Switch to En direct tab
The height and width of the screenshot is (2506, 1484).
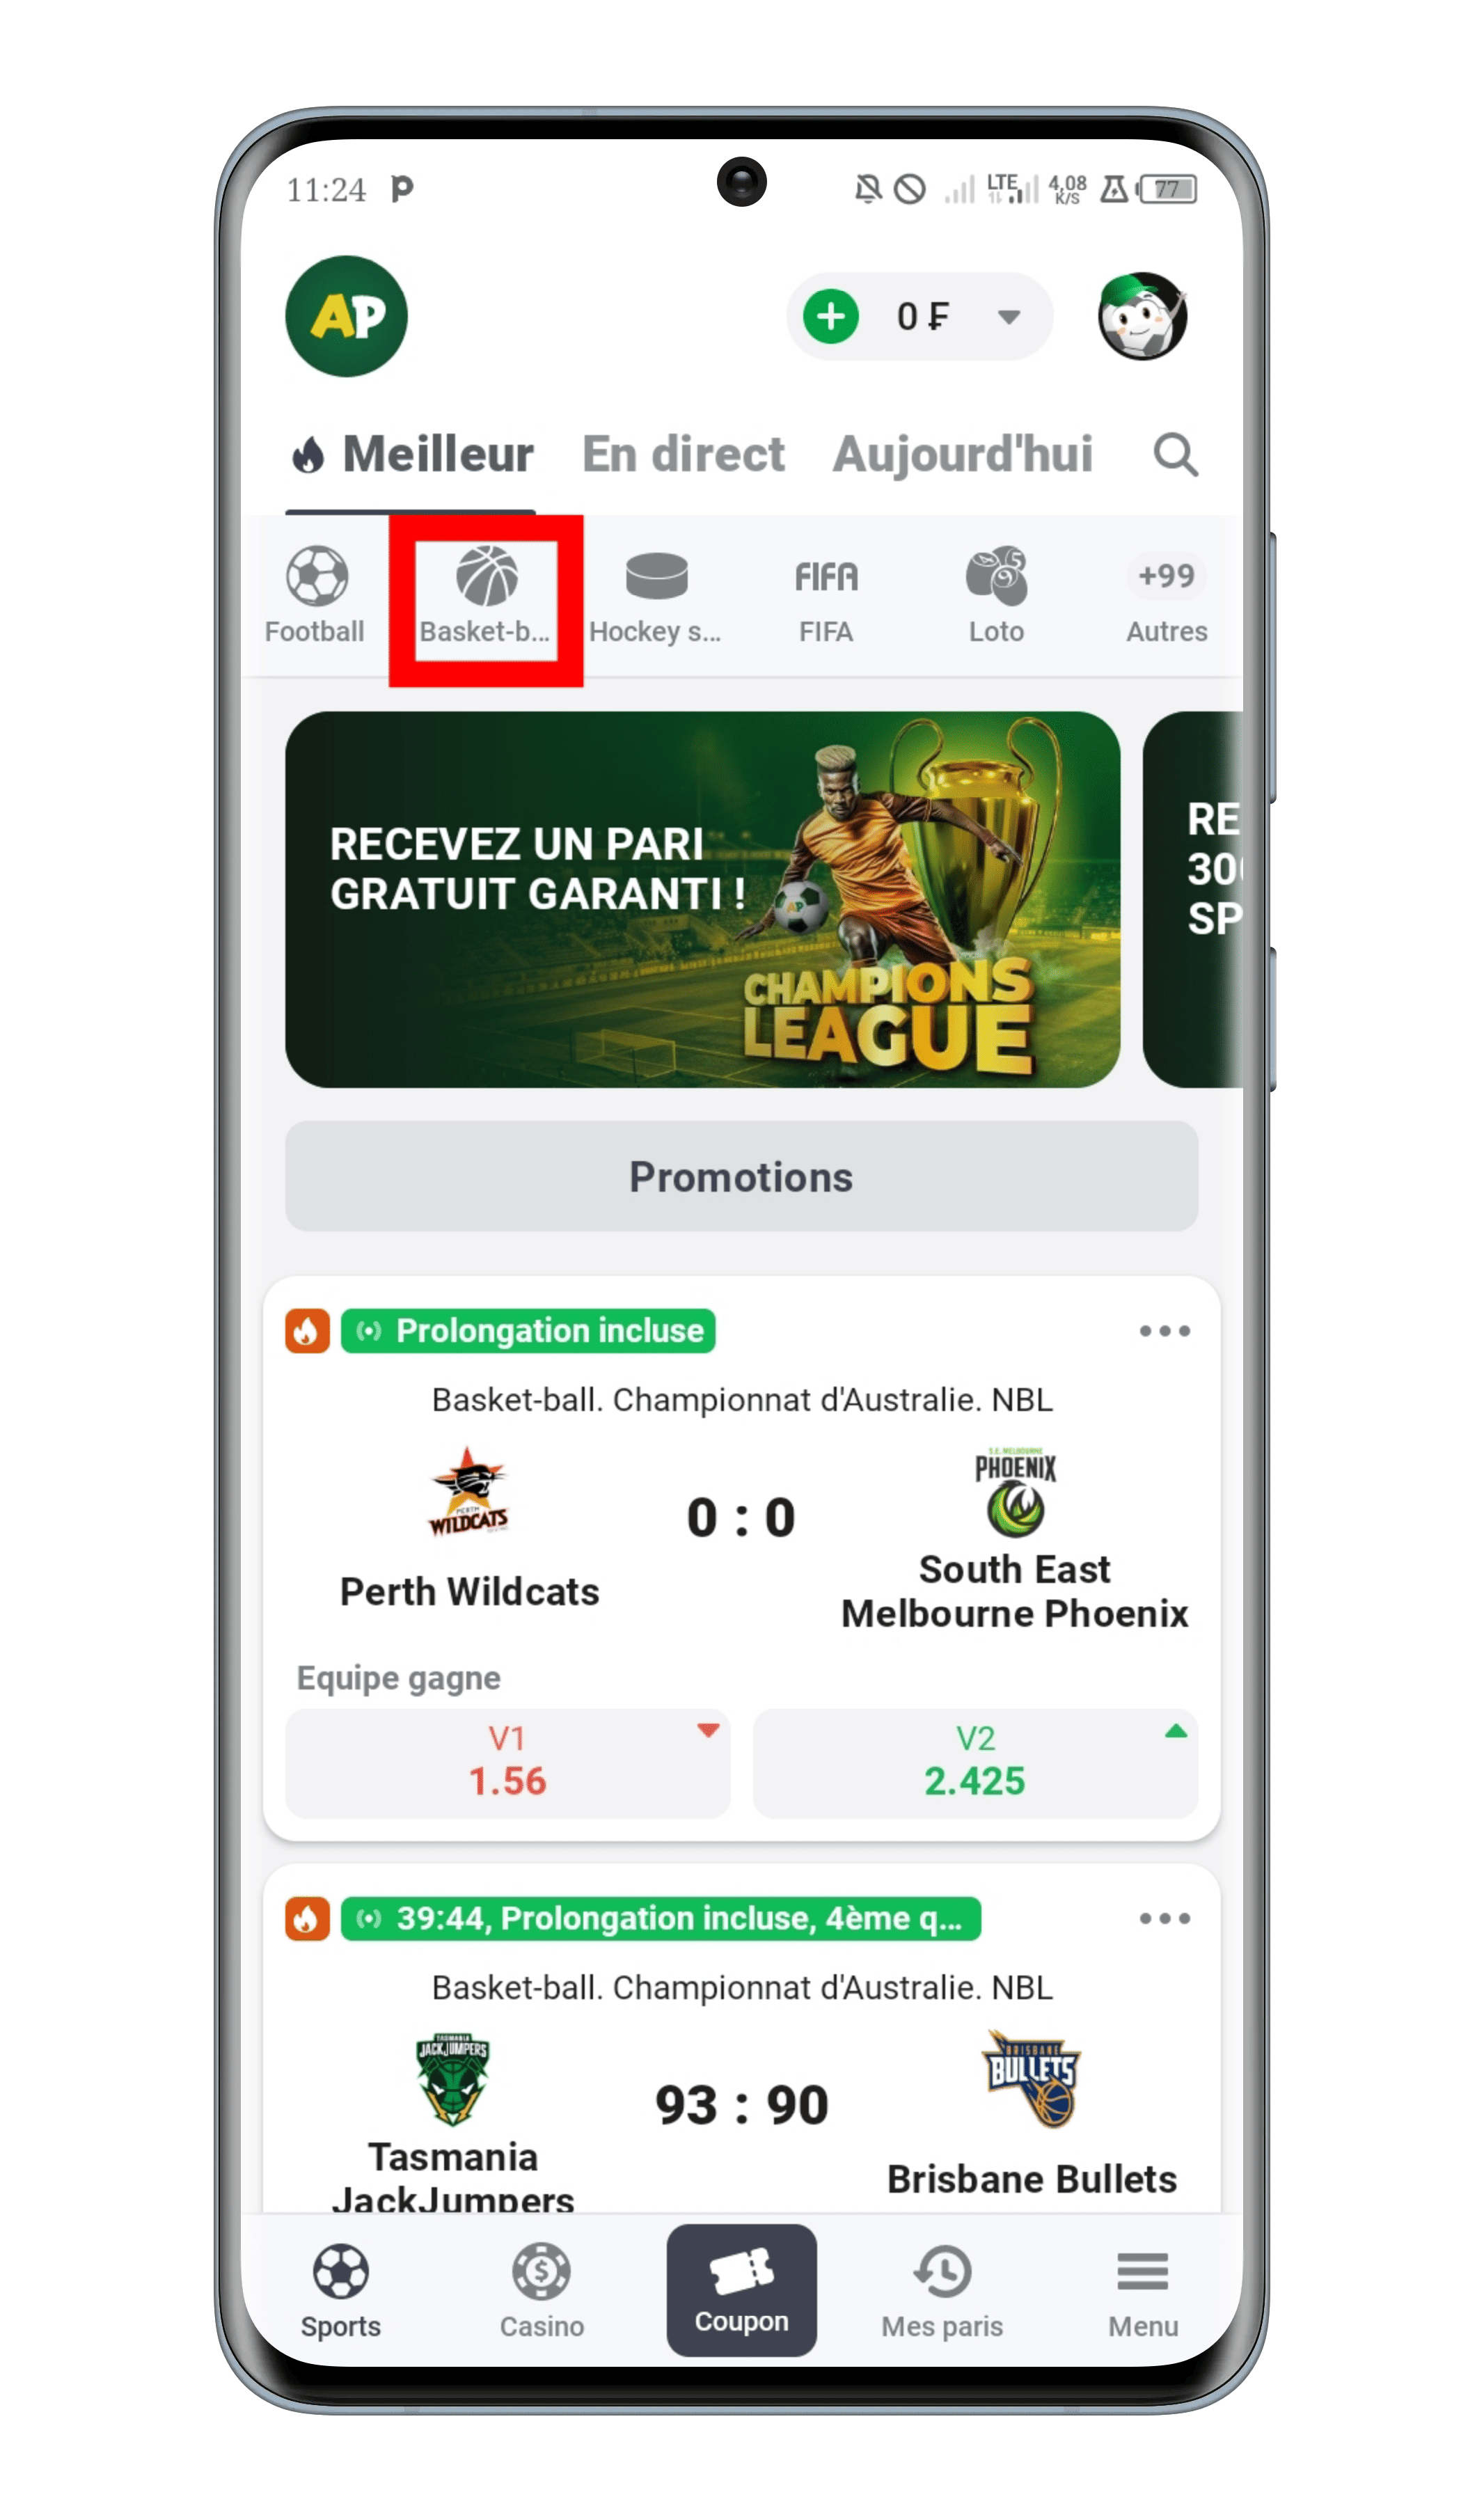click(684, 452)
